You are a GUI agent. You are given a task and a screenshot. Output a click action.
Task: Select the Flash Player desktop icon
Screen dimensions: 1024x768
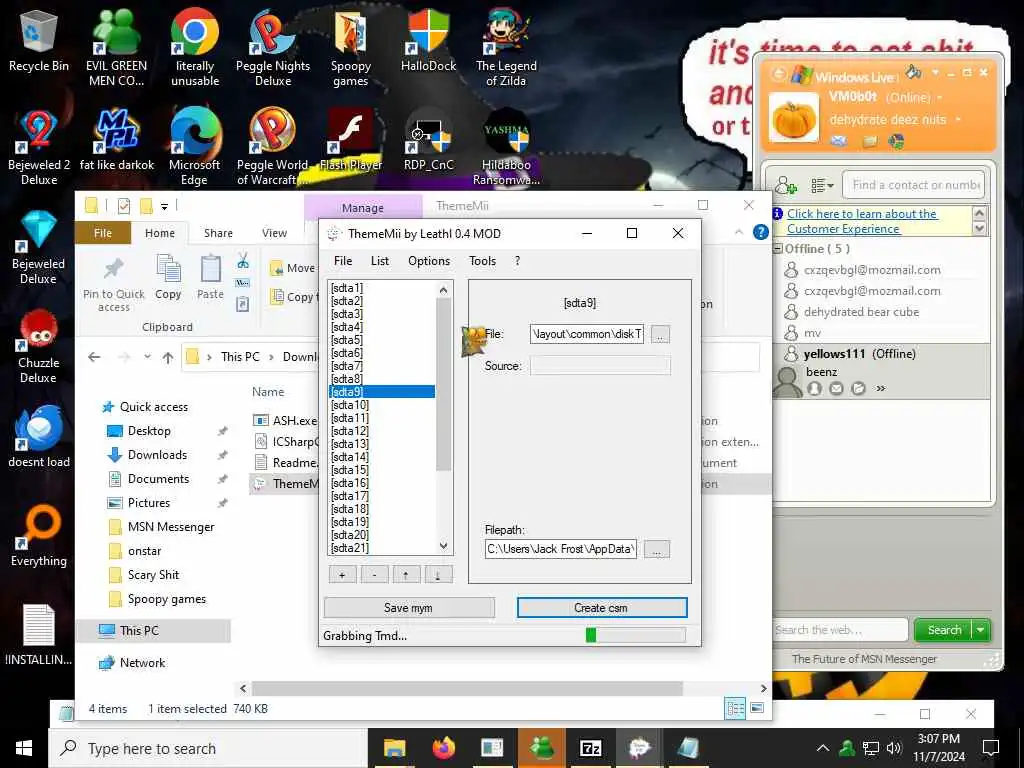click(x=351, y=140)
